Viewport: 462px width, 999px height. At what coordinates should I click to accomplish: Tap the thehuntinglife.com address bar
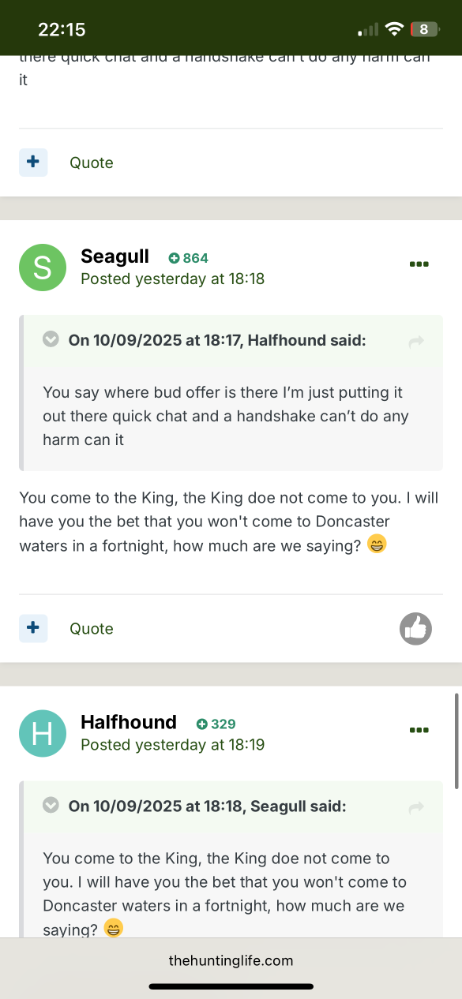(x=231, y=961)
